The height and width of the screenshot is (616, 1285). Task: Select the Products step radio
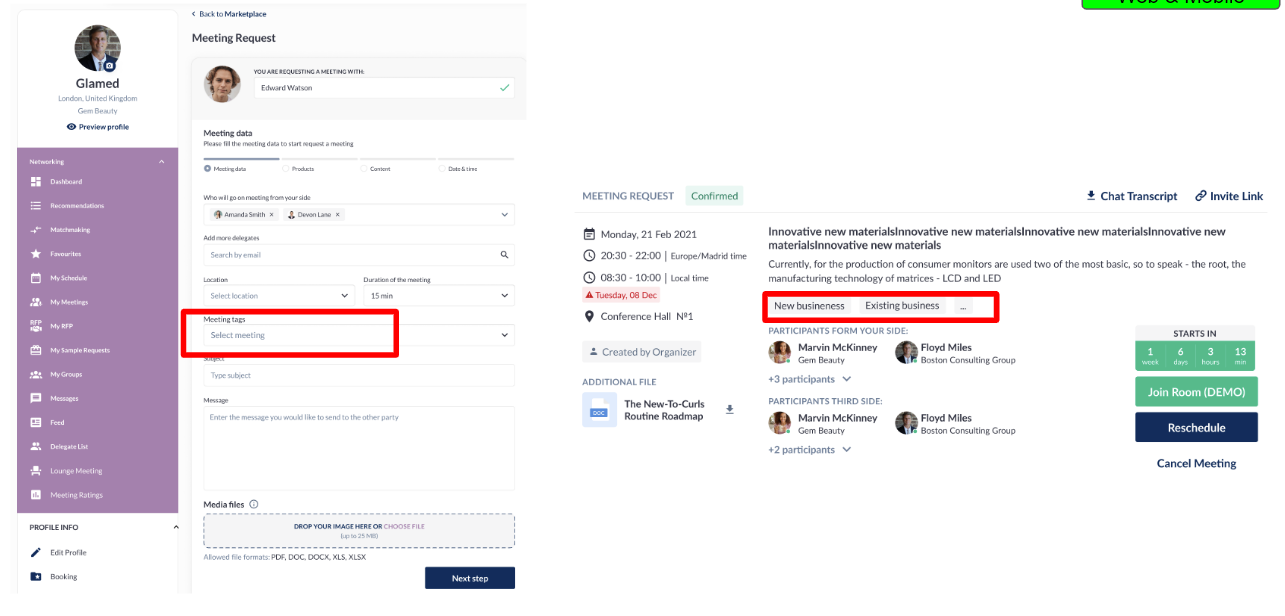click(x=285, y=169)
